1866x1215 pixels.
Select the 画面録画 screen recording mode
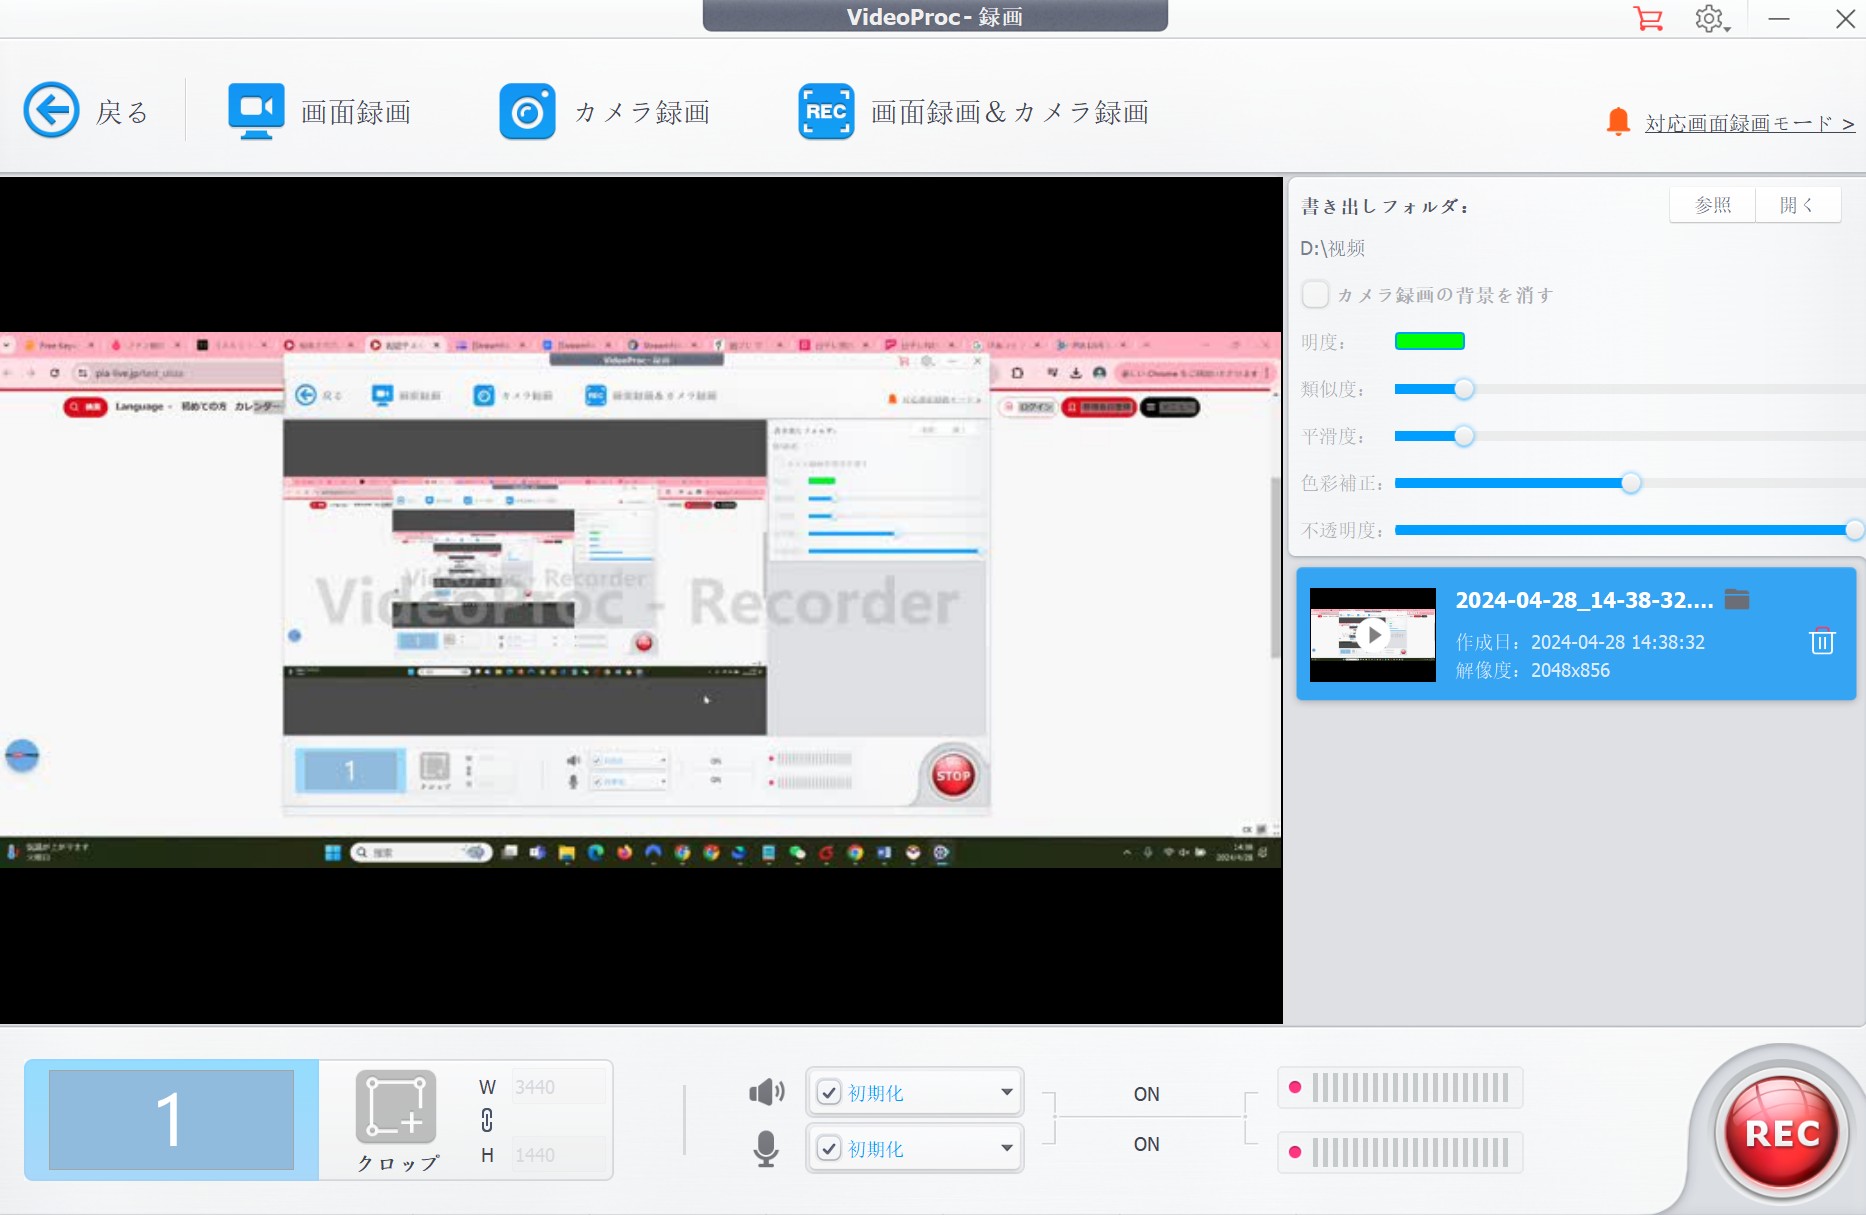[x=319, y=112]
